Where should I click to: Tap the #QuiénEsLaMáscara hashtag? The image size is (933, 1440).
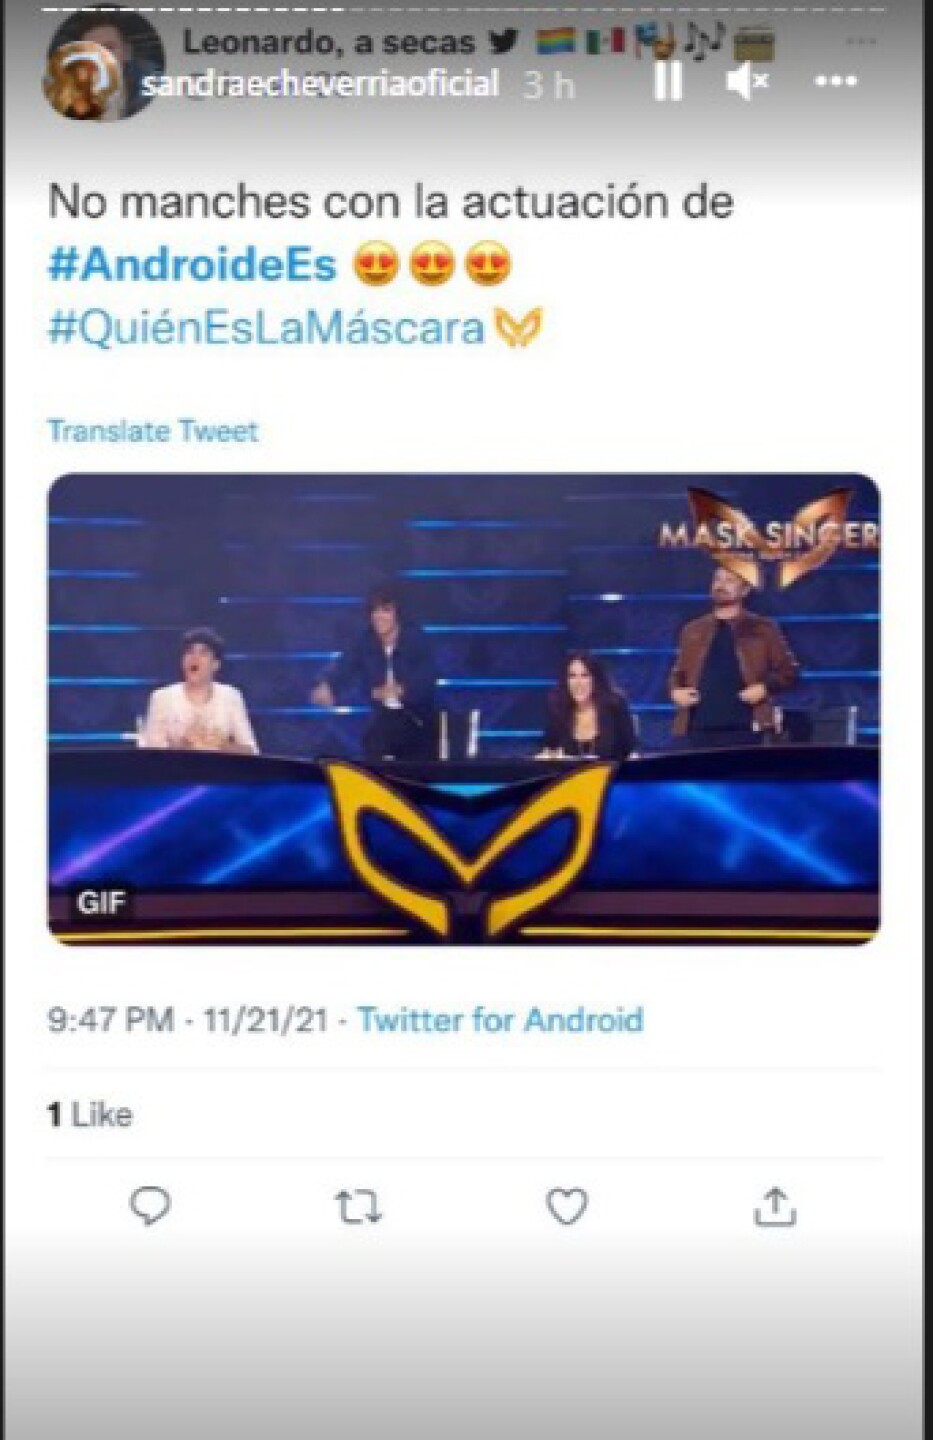click(x=266, y=328)
